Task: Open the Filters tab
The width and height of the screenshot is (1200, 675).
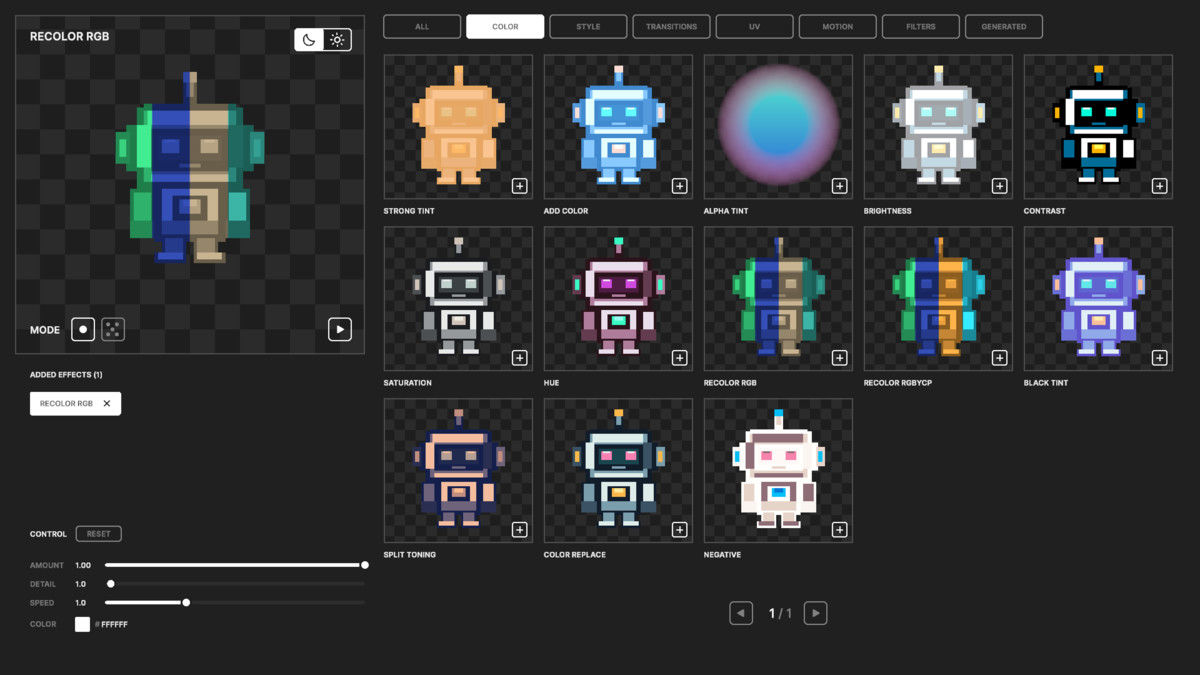Action: 920,27
